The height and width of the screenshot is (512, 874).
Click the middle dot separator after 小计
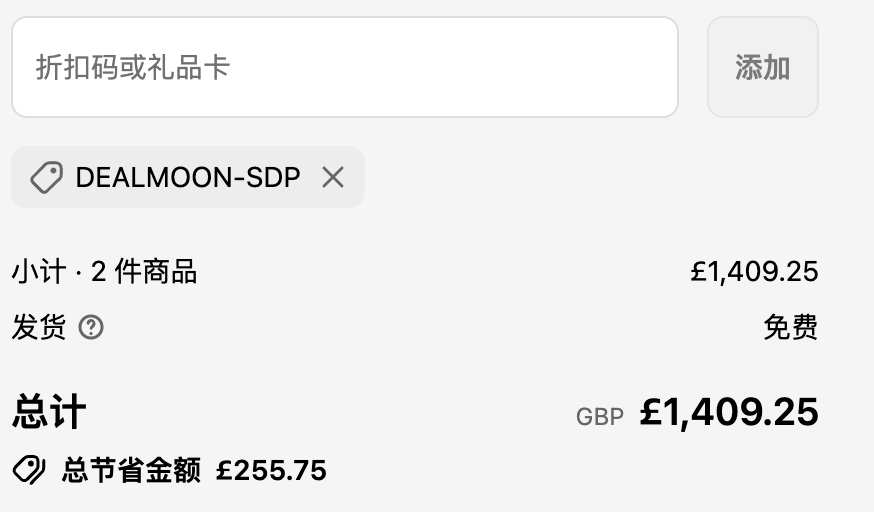coord(78,272)
